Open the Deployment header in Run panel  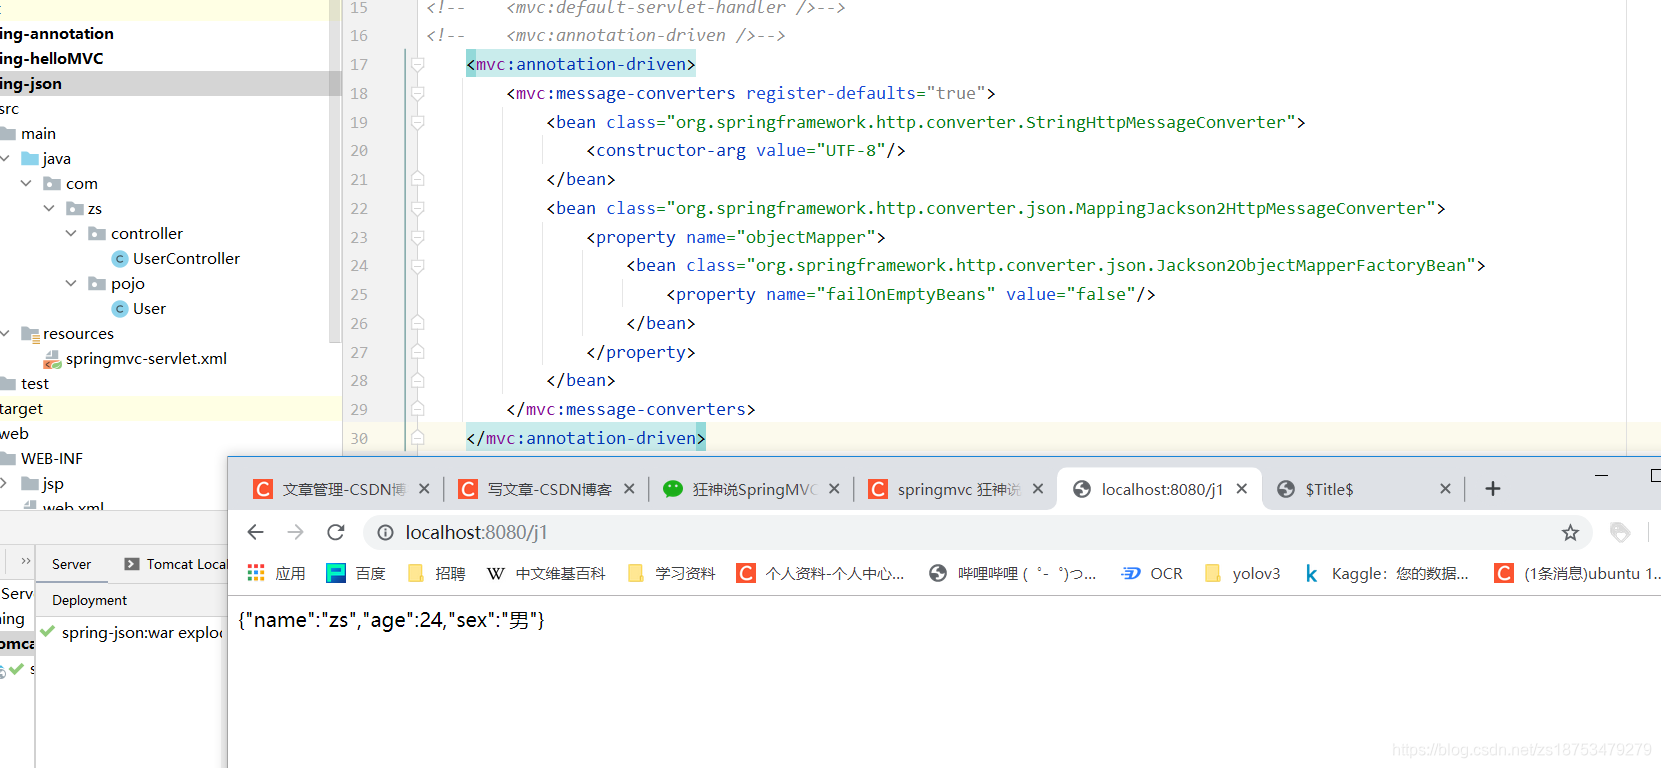click(89, 600)
